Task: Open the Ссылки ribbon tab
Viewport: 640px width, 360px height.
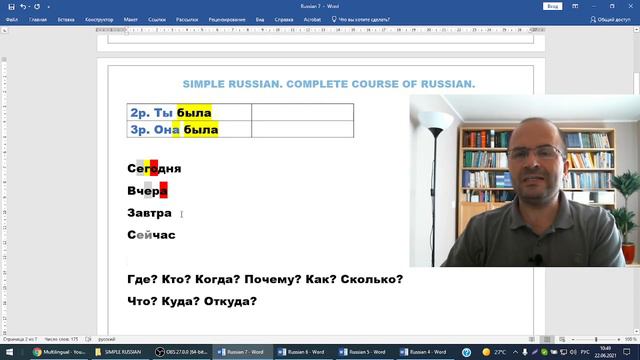Action: click(x=157, y=20)
